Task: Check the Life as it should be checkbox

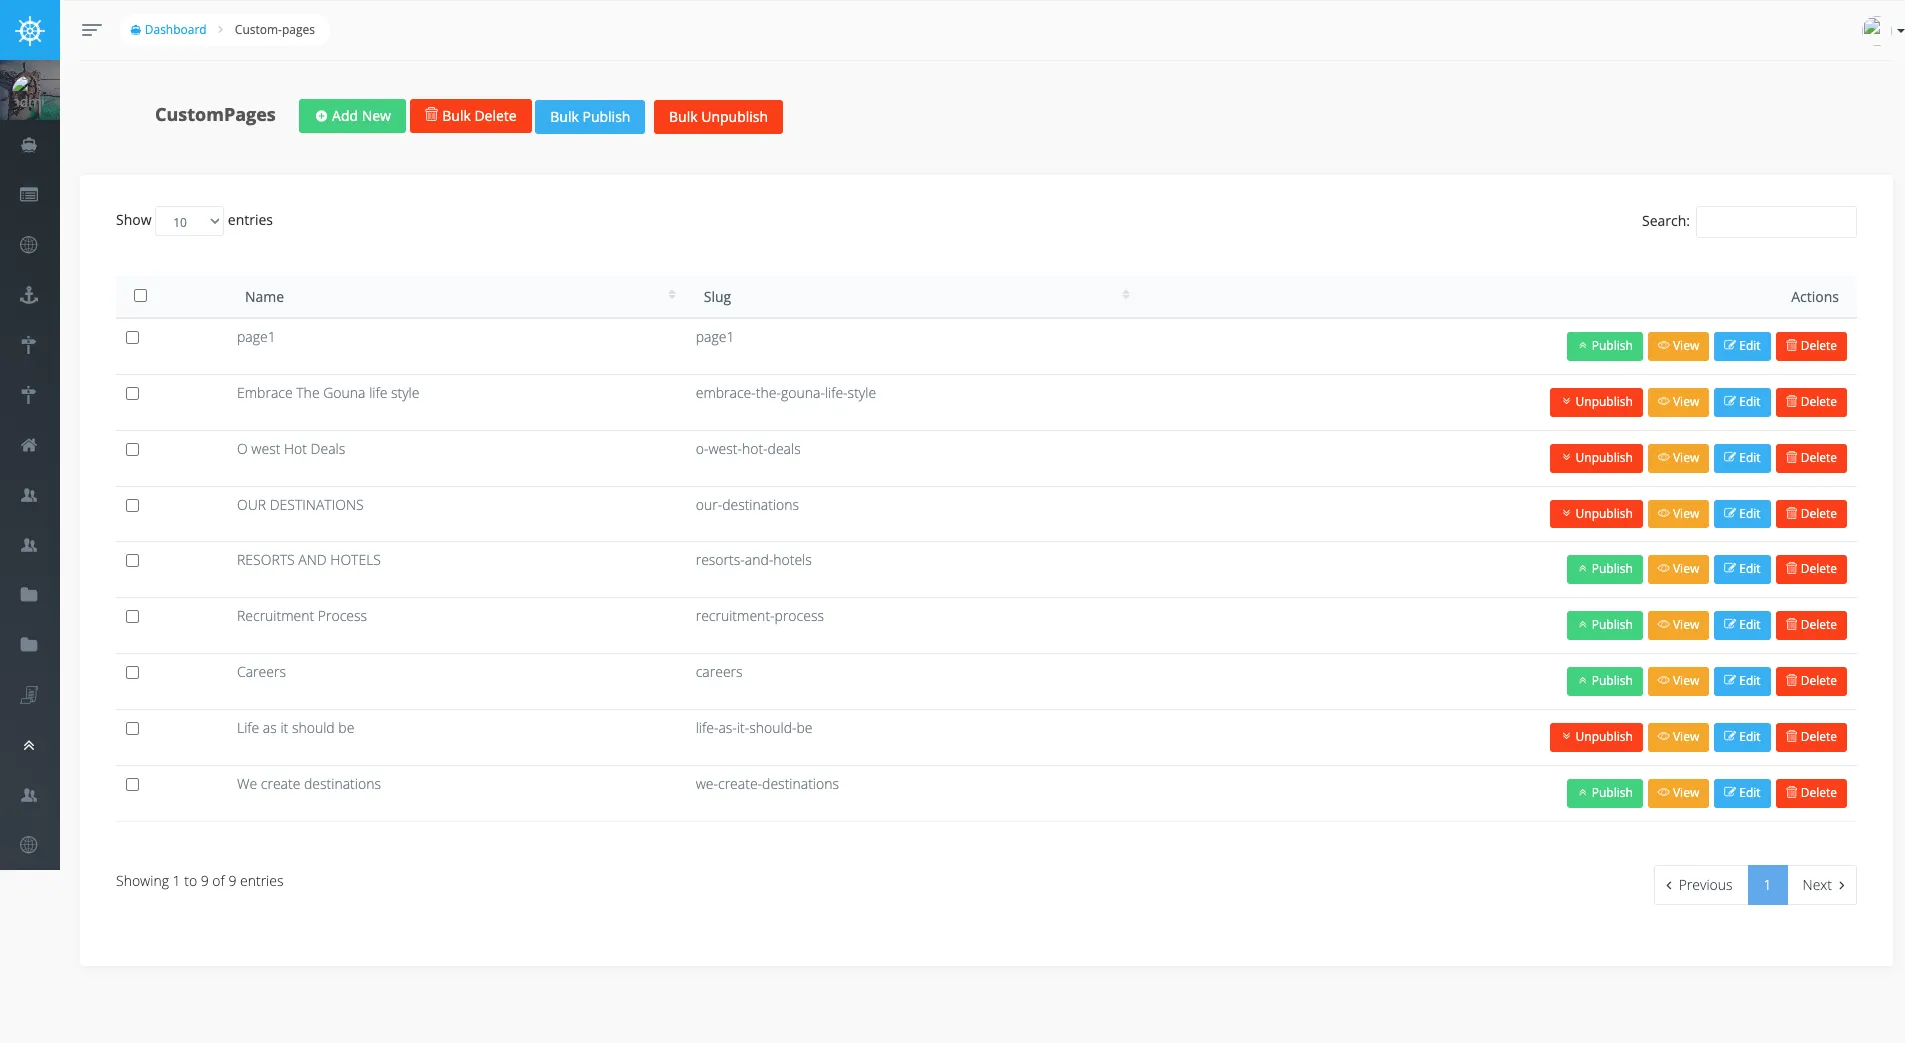Action: 132,728
